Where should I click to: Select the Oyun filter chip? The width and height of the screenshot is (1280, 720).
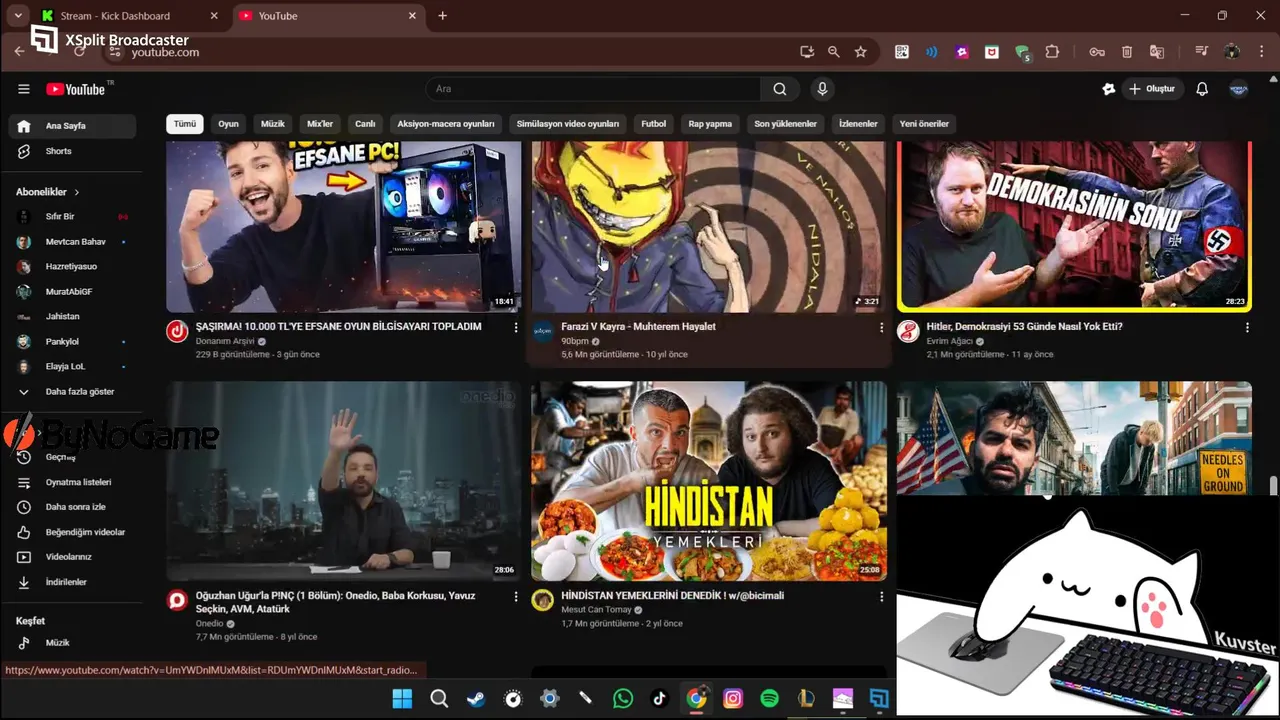coord(229,124)
